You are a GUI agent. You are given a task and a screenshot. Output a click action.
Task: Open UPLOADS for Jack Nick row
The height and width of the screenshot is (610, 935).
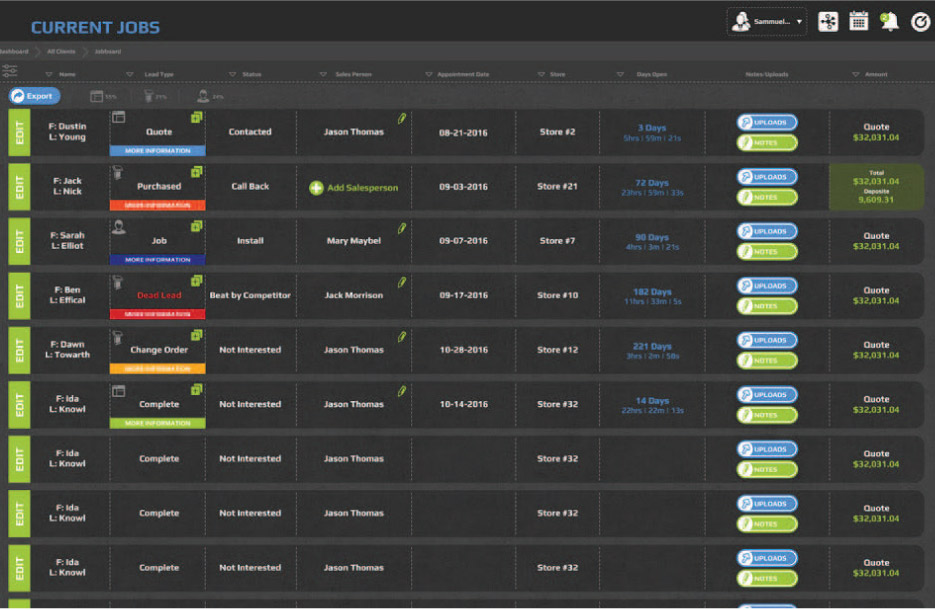tap(767, 177)
